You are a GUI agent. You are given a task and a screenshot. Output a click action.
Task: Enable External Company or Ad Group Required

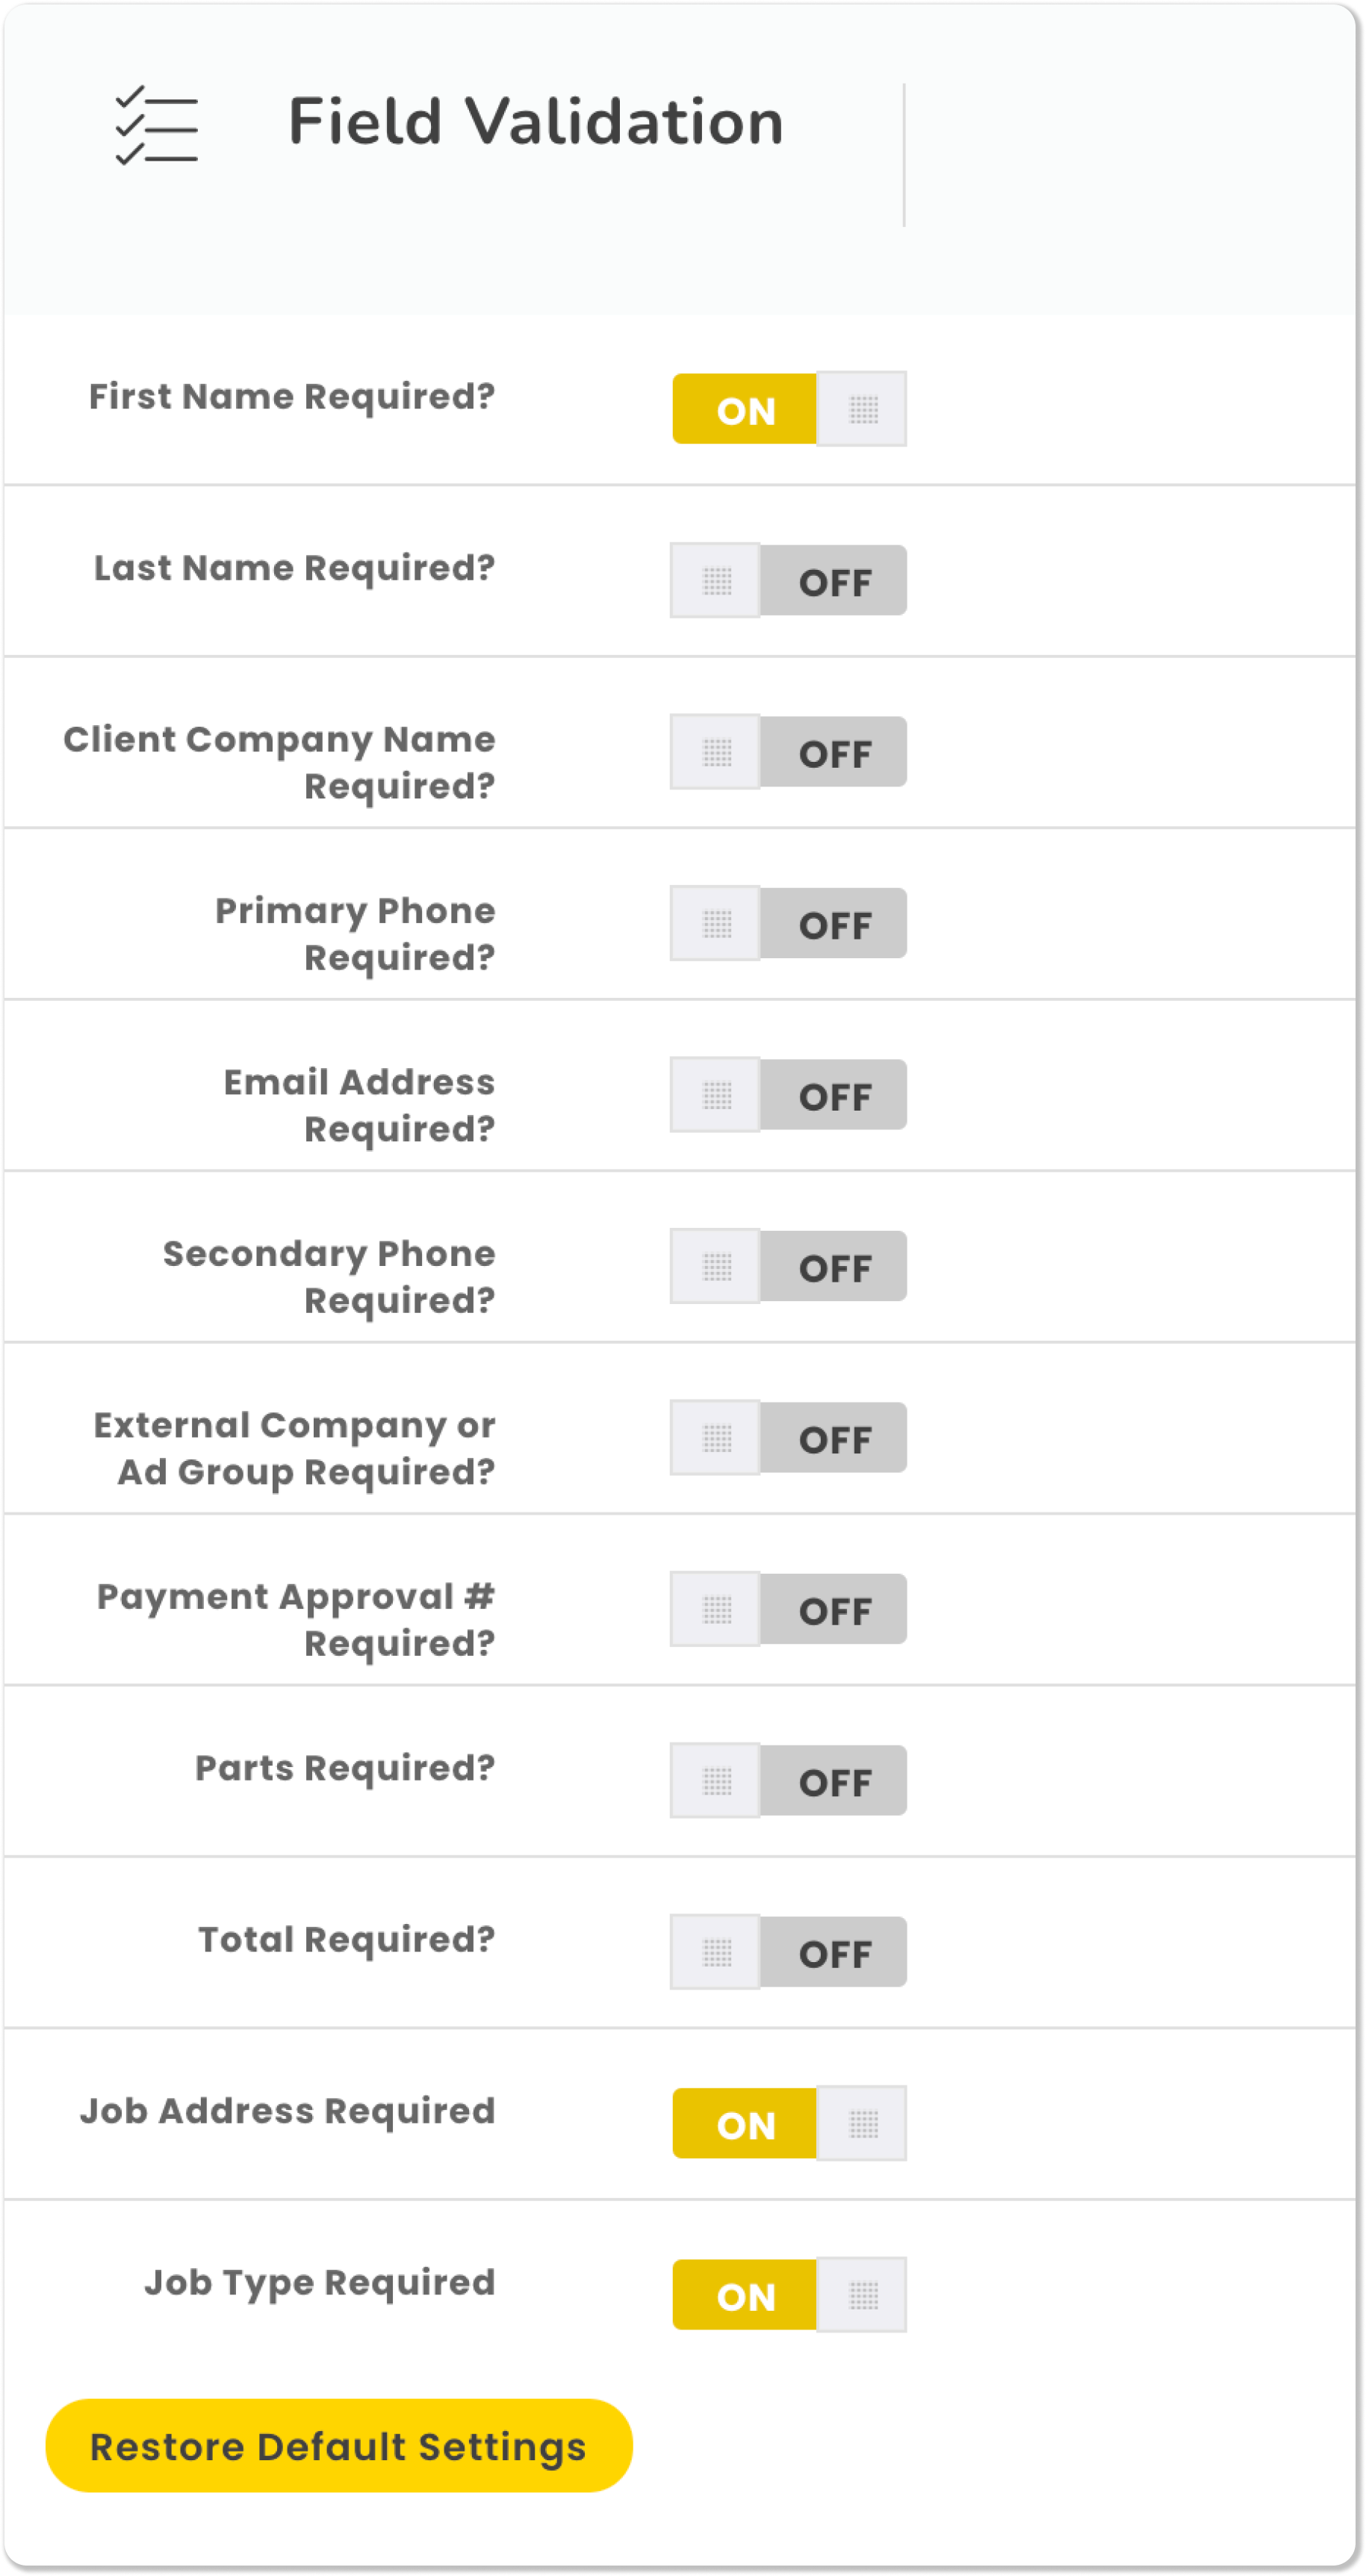789,1438
